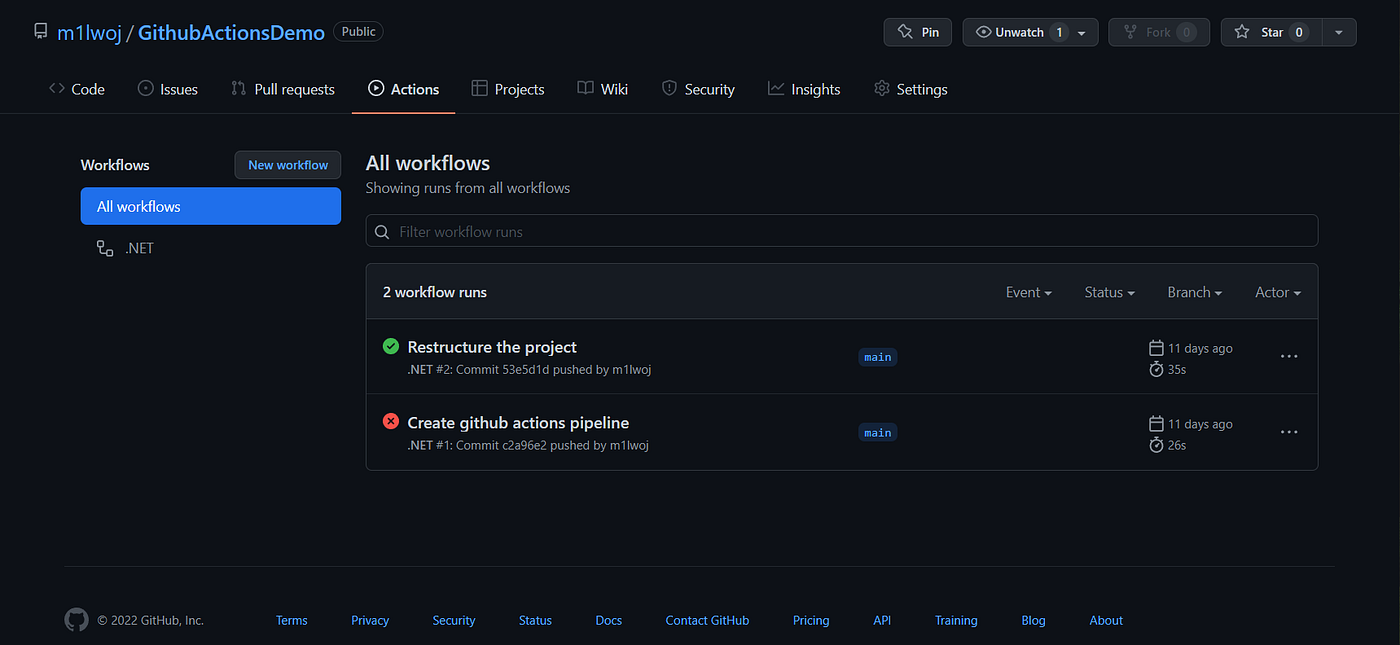Open the Pricing link in footer

click(x=810, y=620)
